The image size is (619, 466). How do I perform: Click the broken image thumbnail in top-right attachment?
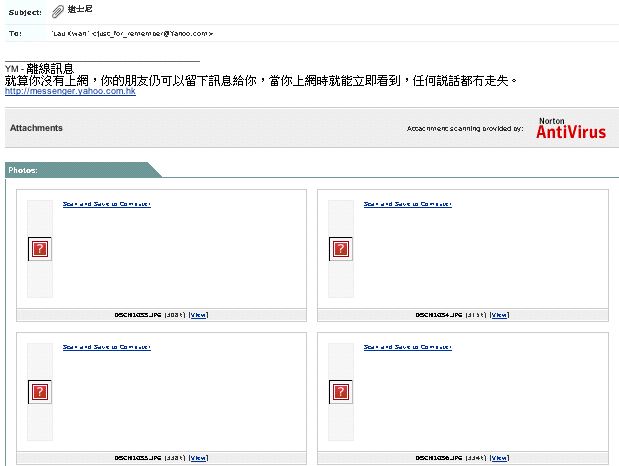click(341, 249)
